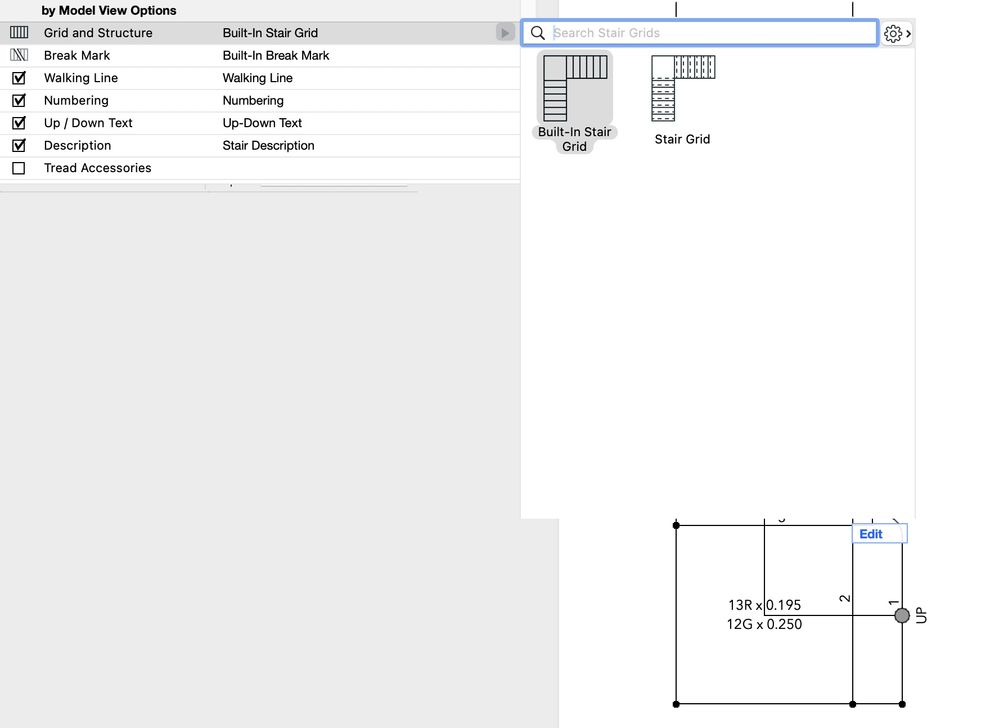Click the gray stair start hotspot
The width and height of the screenshot is (999, 728).
(902, 615)
